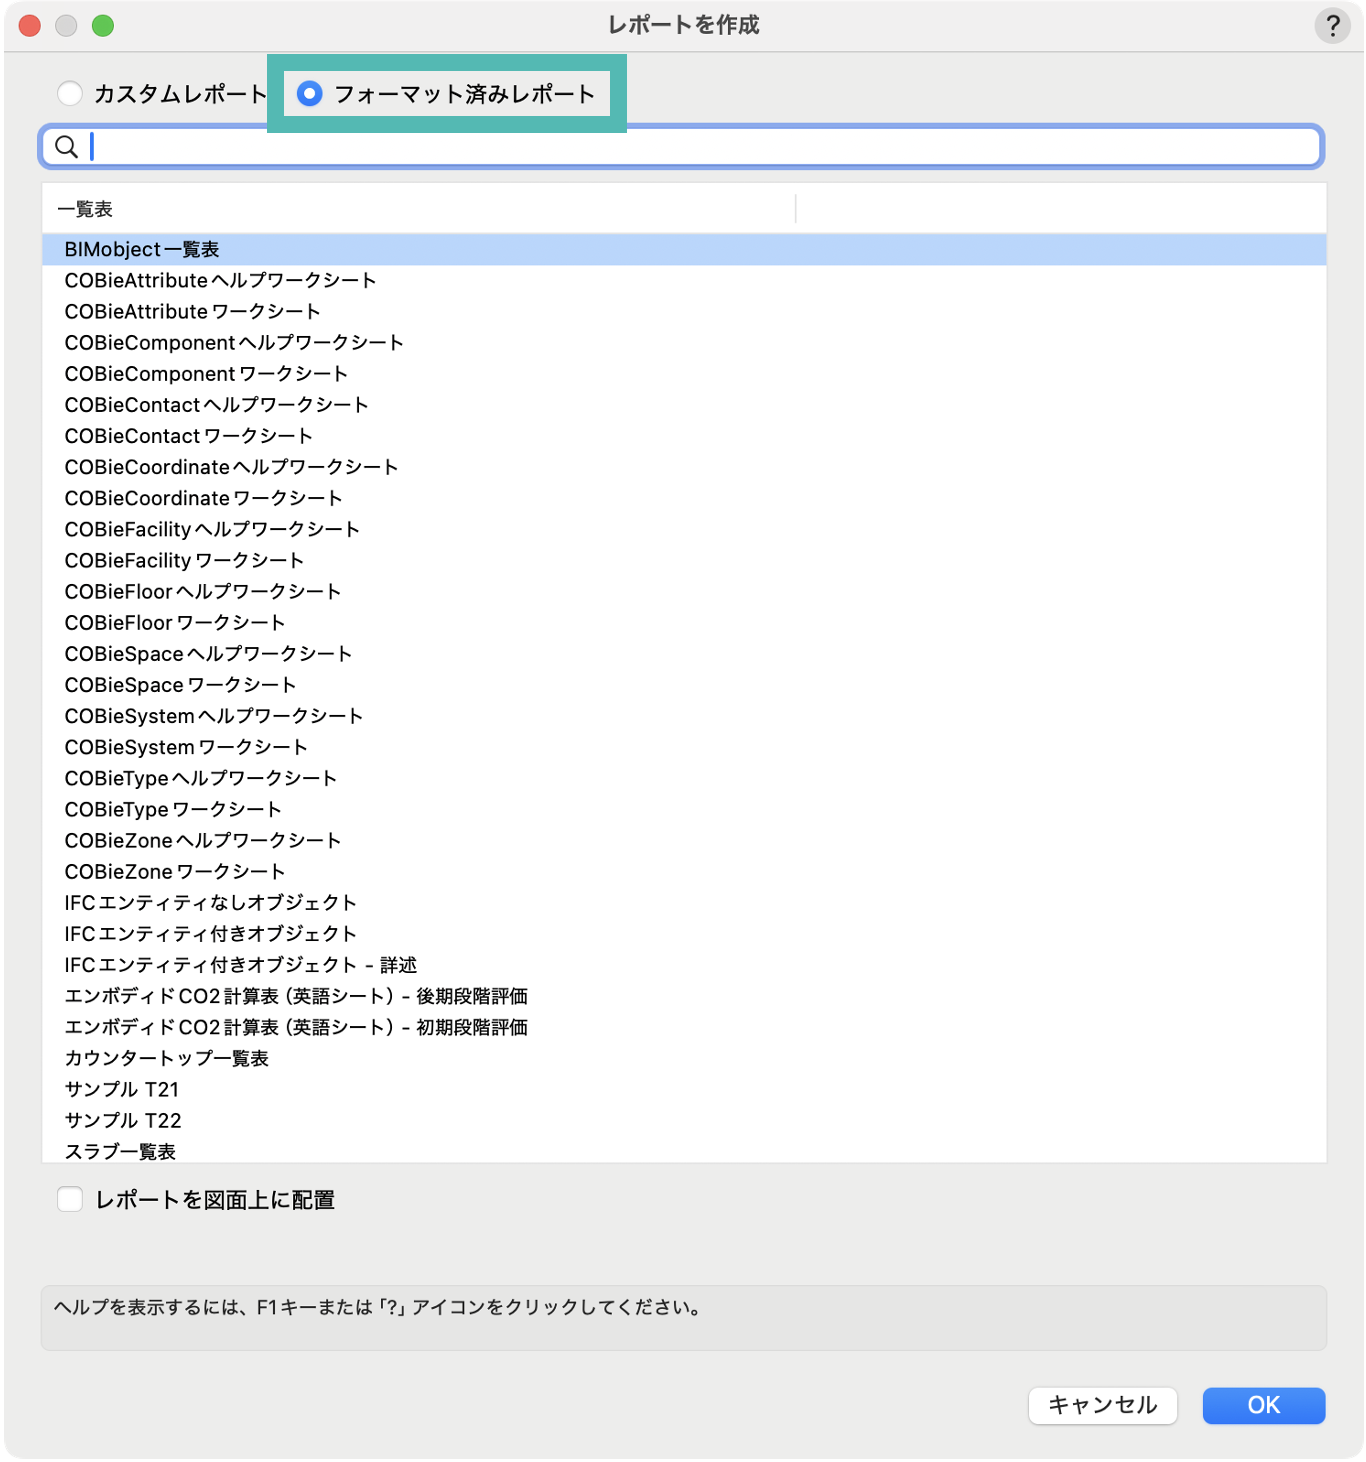This screenshot has width=1366, height=1462.
Task: Enable レポートを図面上に配置 checkbox
Action: [70, 1199]
